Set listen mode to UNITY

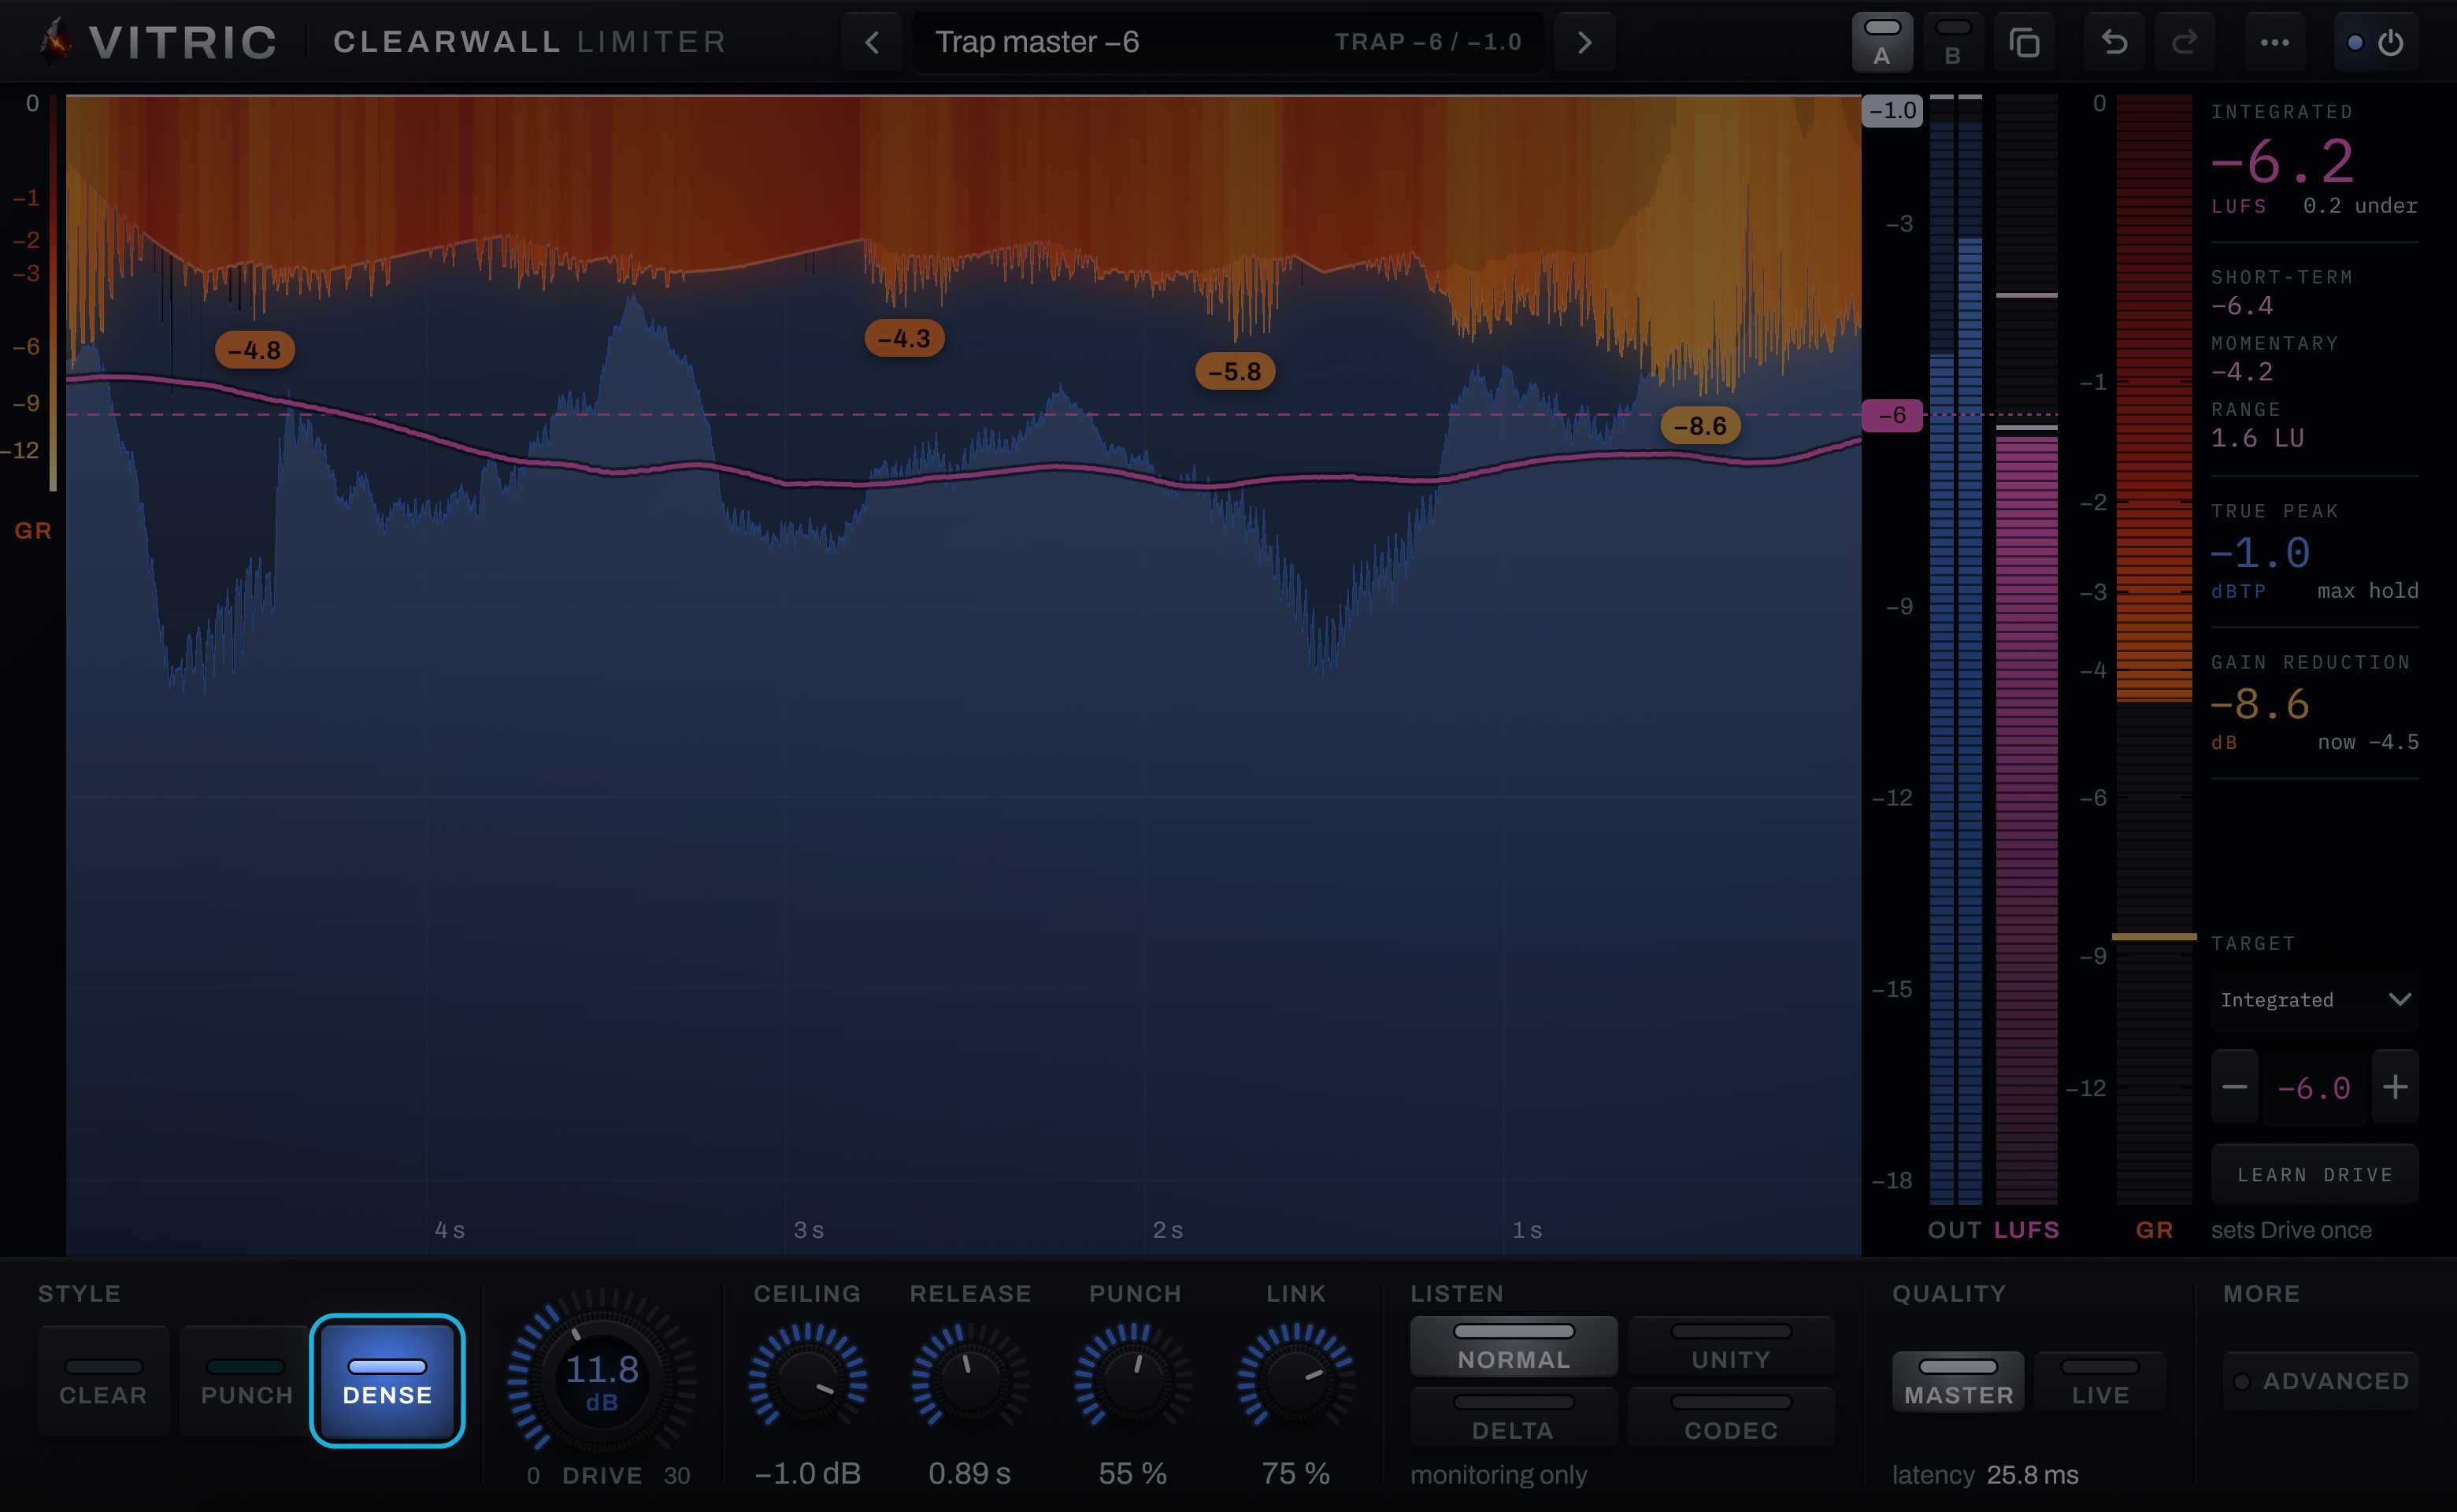pos(1731,1346)
